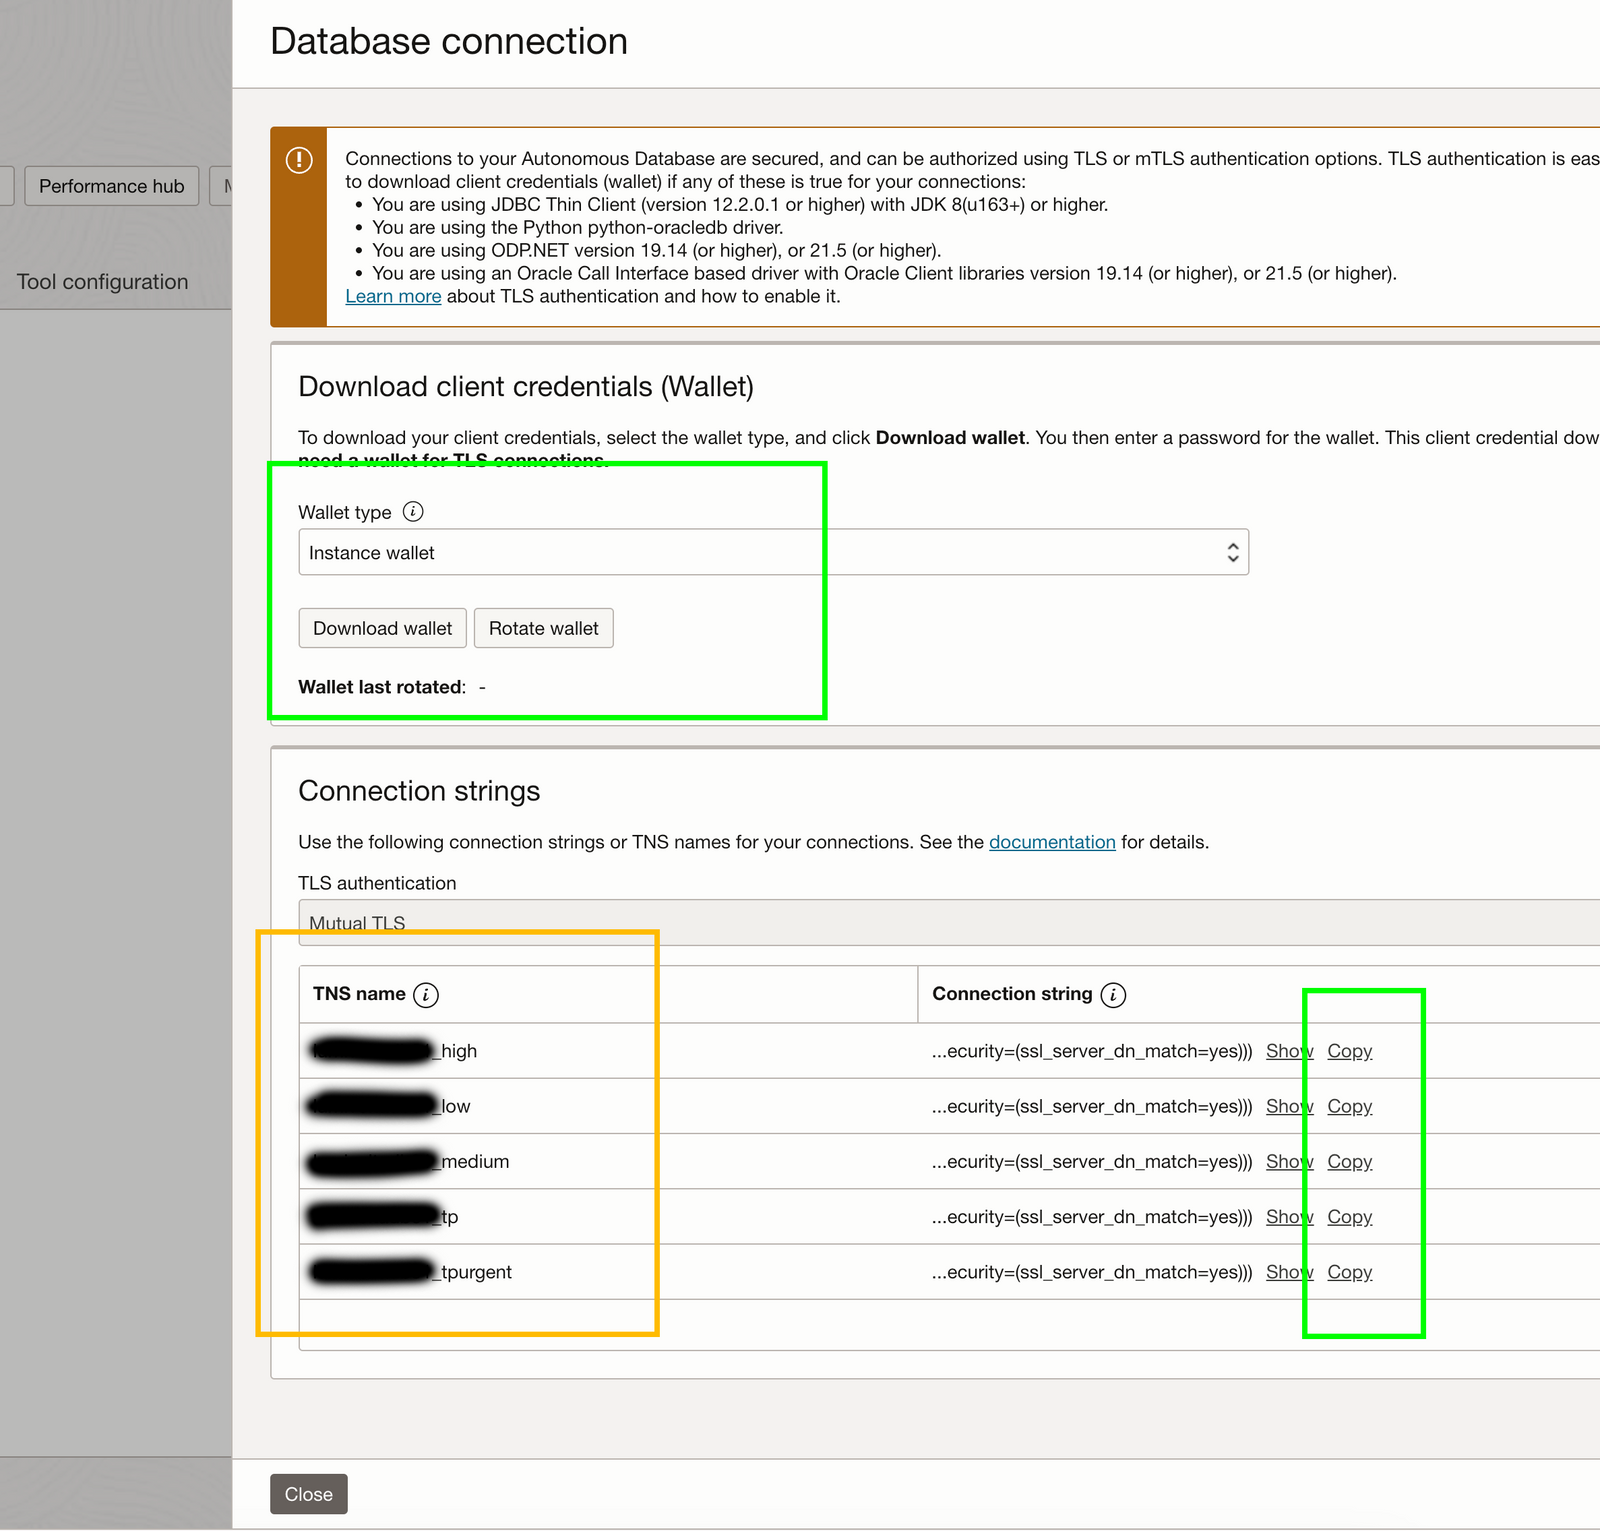
Task: Copy the high connection string
Action: [x=1349, y=1051]
